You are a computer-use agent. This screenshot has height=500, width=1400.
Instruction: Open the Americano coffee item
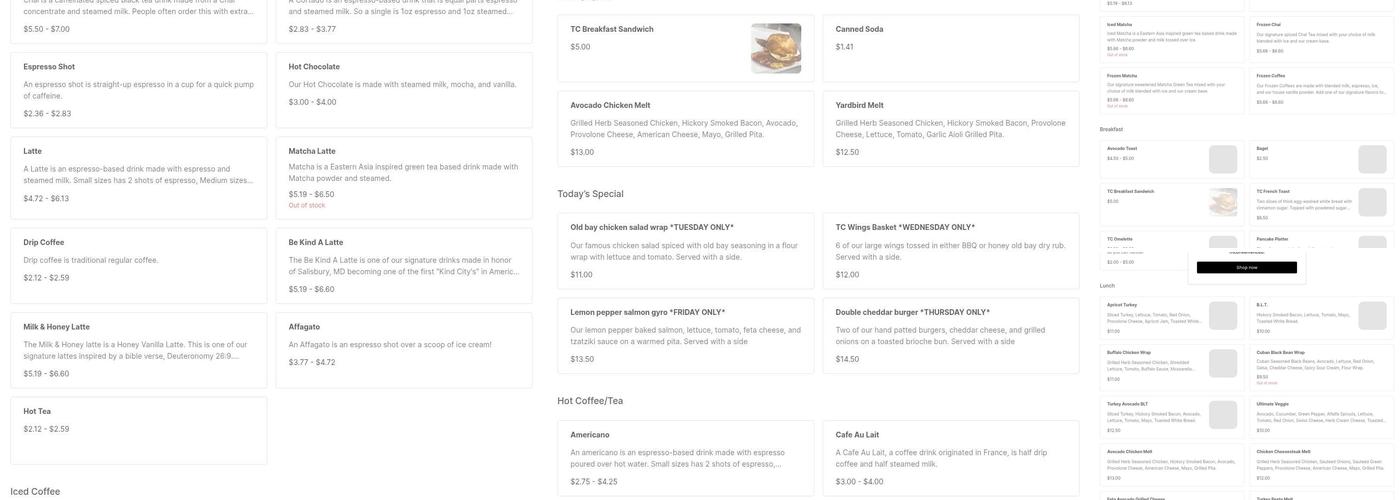(x=685, y=458)
